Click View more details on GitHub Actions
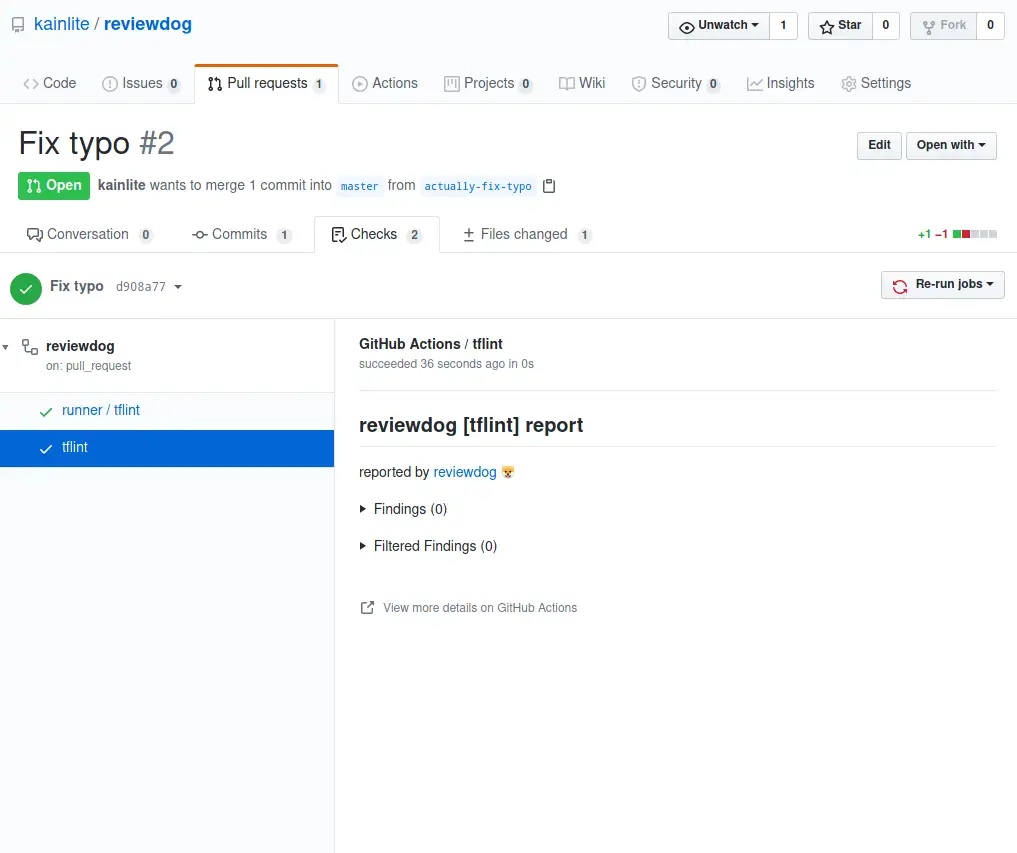This screenshot has width=1017, height=853. pyautogui.click(x=480, y=608)
